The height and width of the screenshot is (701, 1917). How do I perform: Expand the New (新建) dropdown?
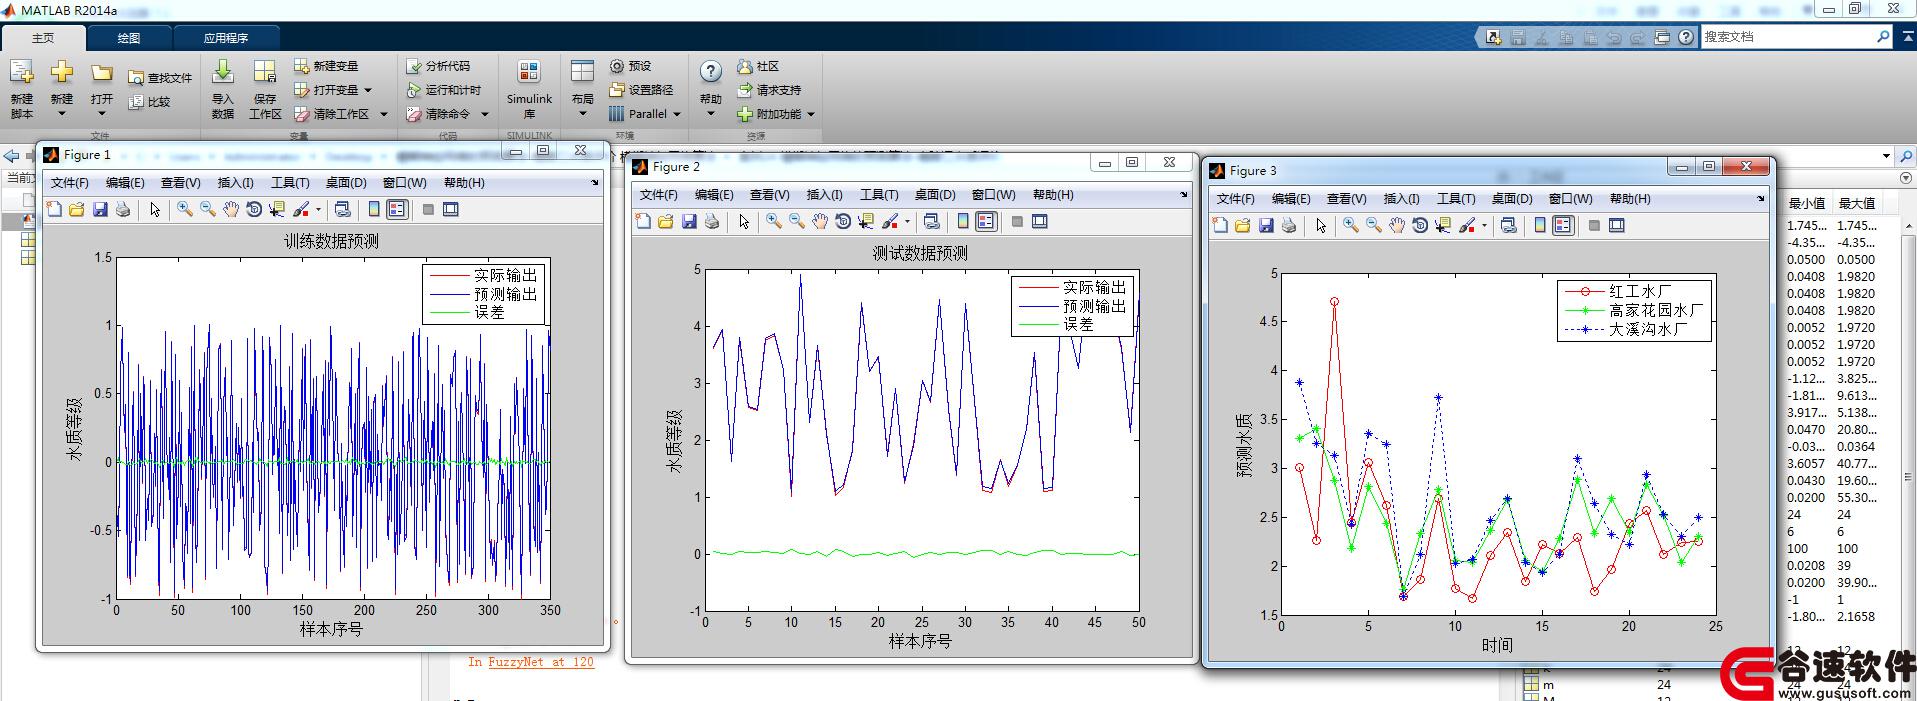tap(62, 114)
